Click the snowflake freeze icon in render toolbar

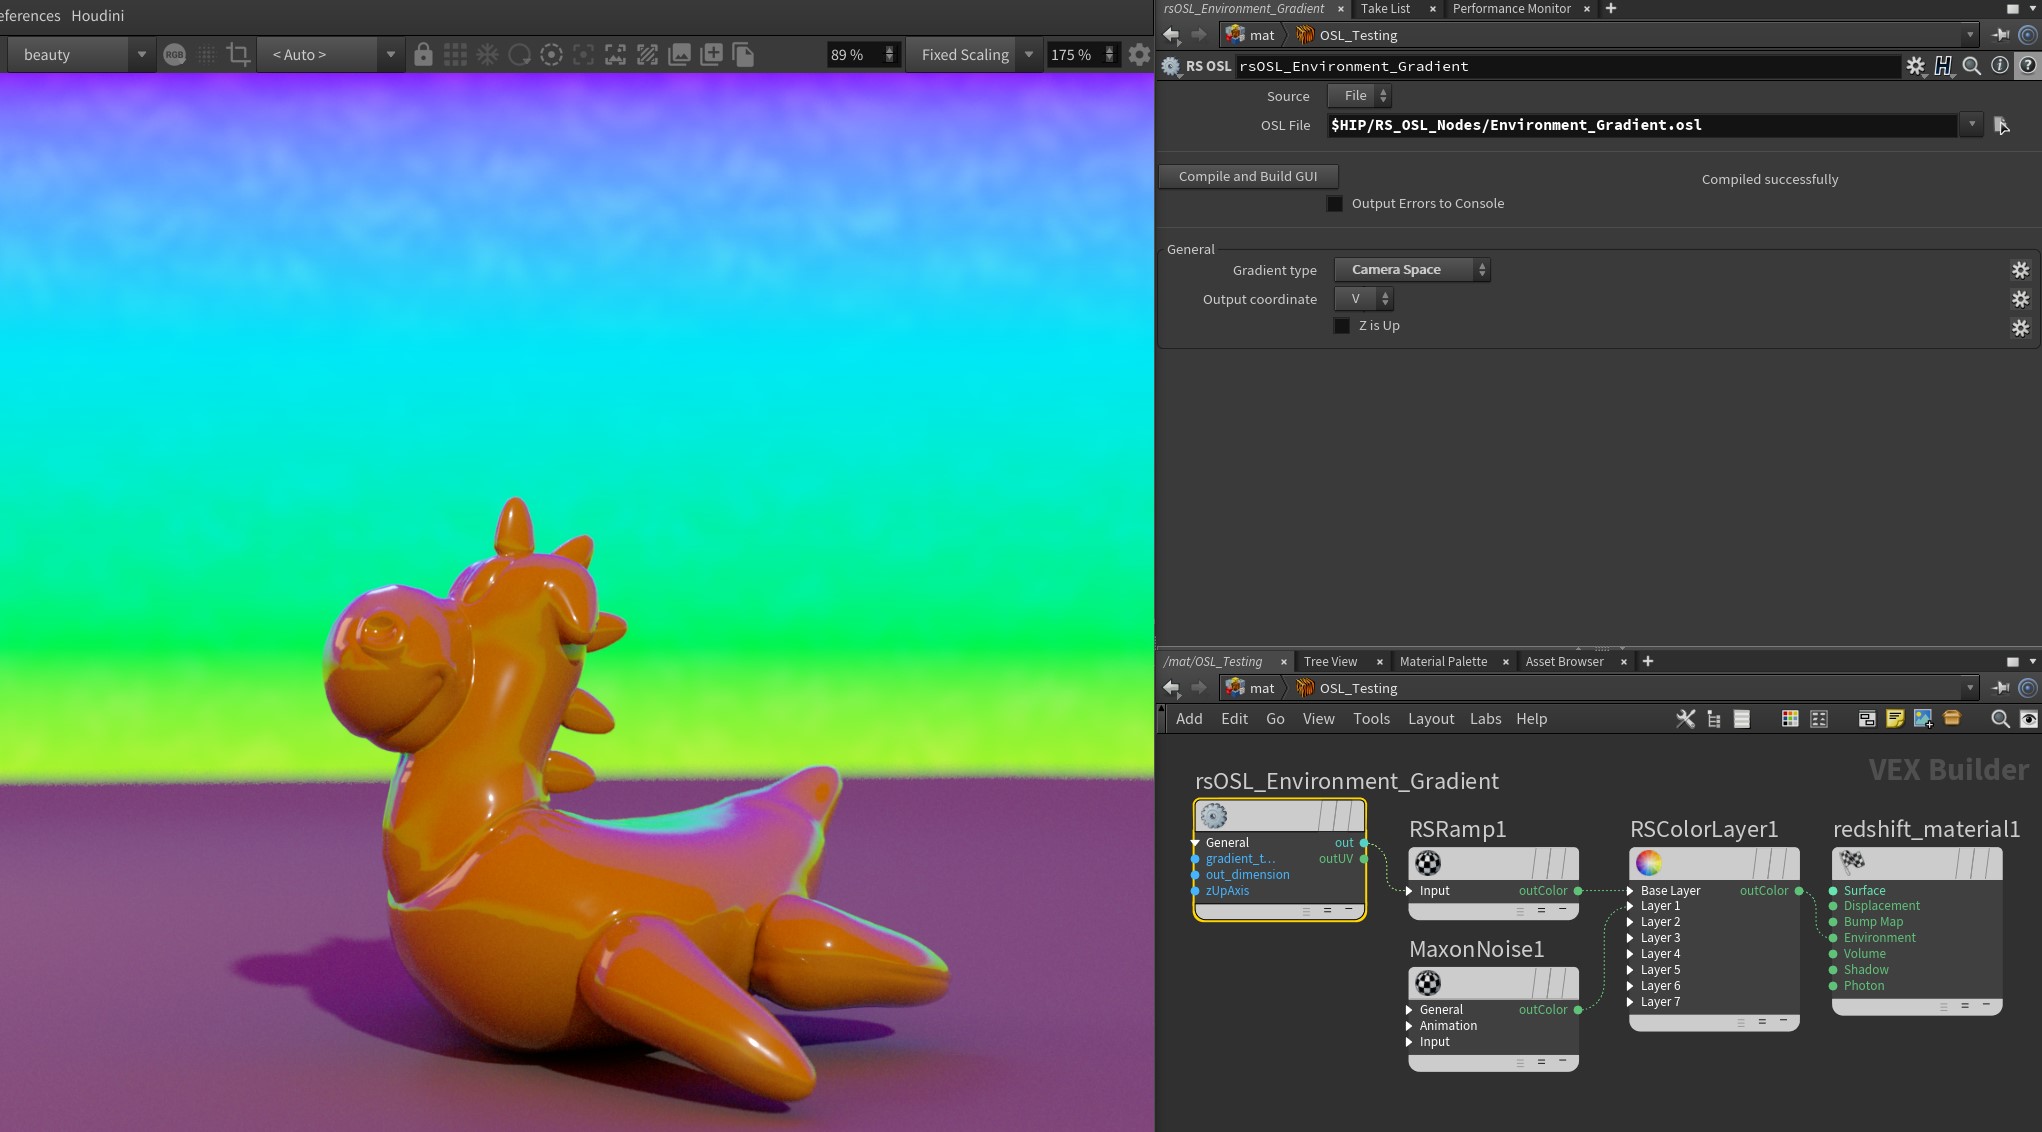point(487,54)
